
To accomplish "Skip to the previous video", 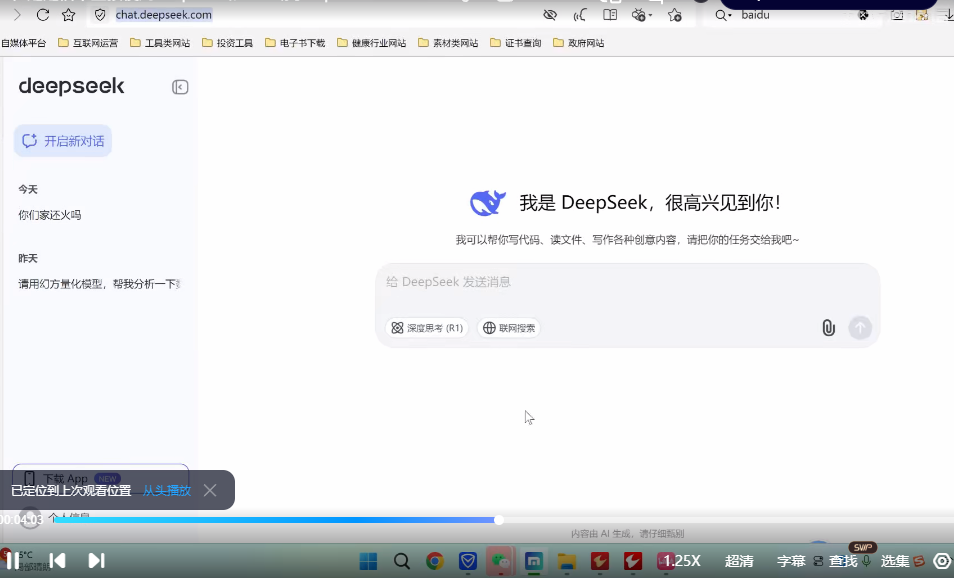I will click(57, 560).
